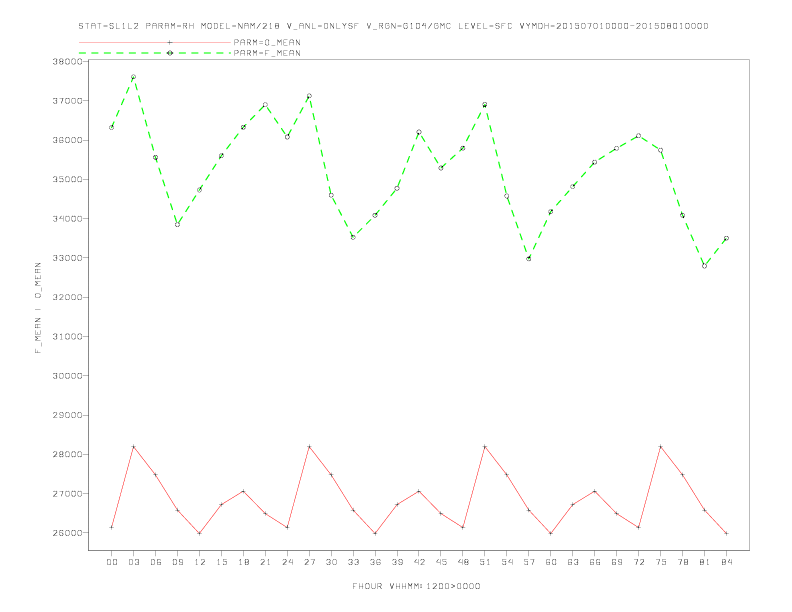
Task: Select the red O_MEAN point at hour 18
Action: coord(243,491)
